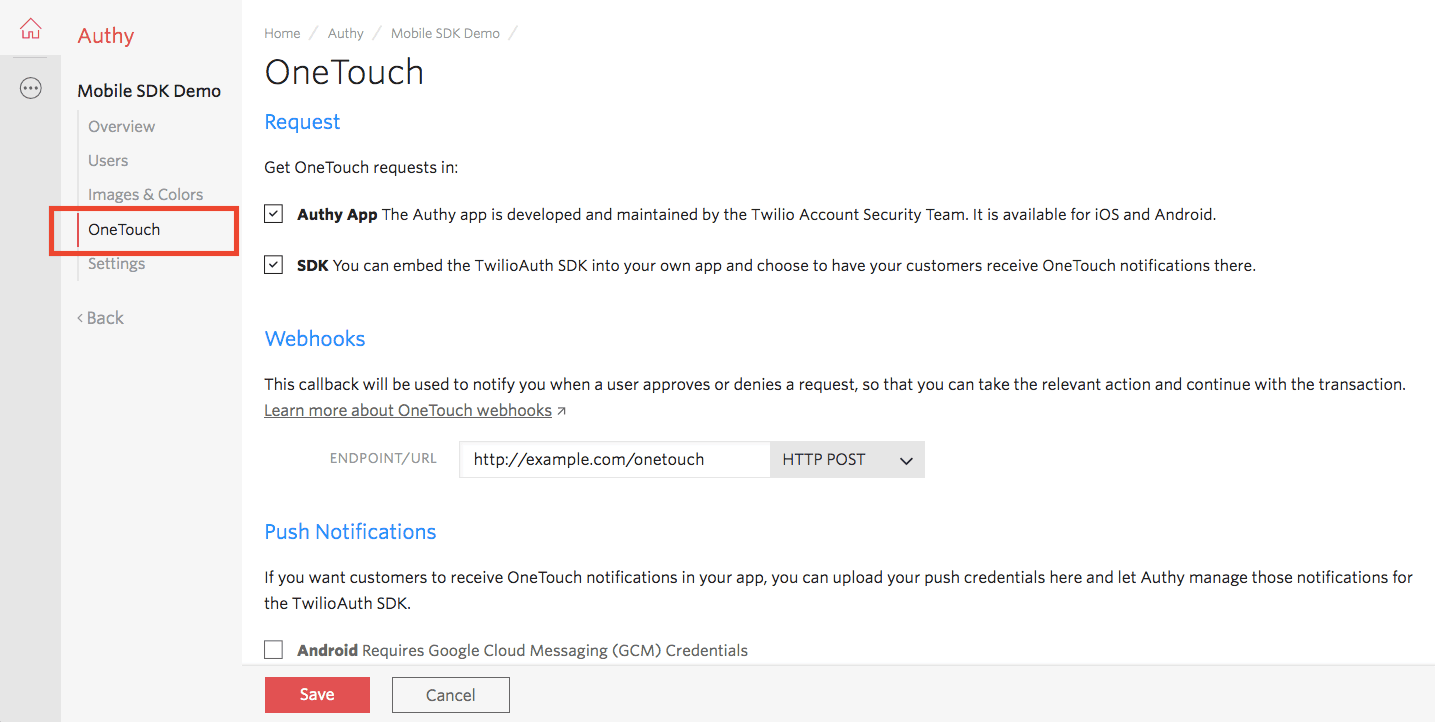Go to Home in the breadcrumb
1435x722 pixels.
click(x=282, y=33)
